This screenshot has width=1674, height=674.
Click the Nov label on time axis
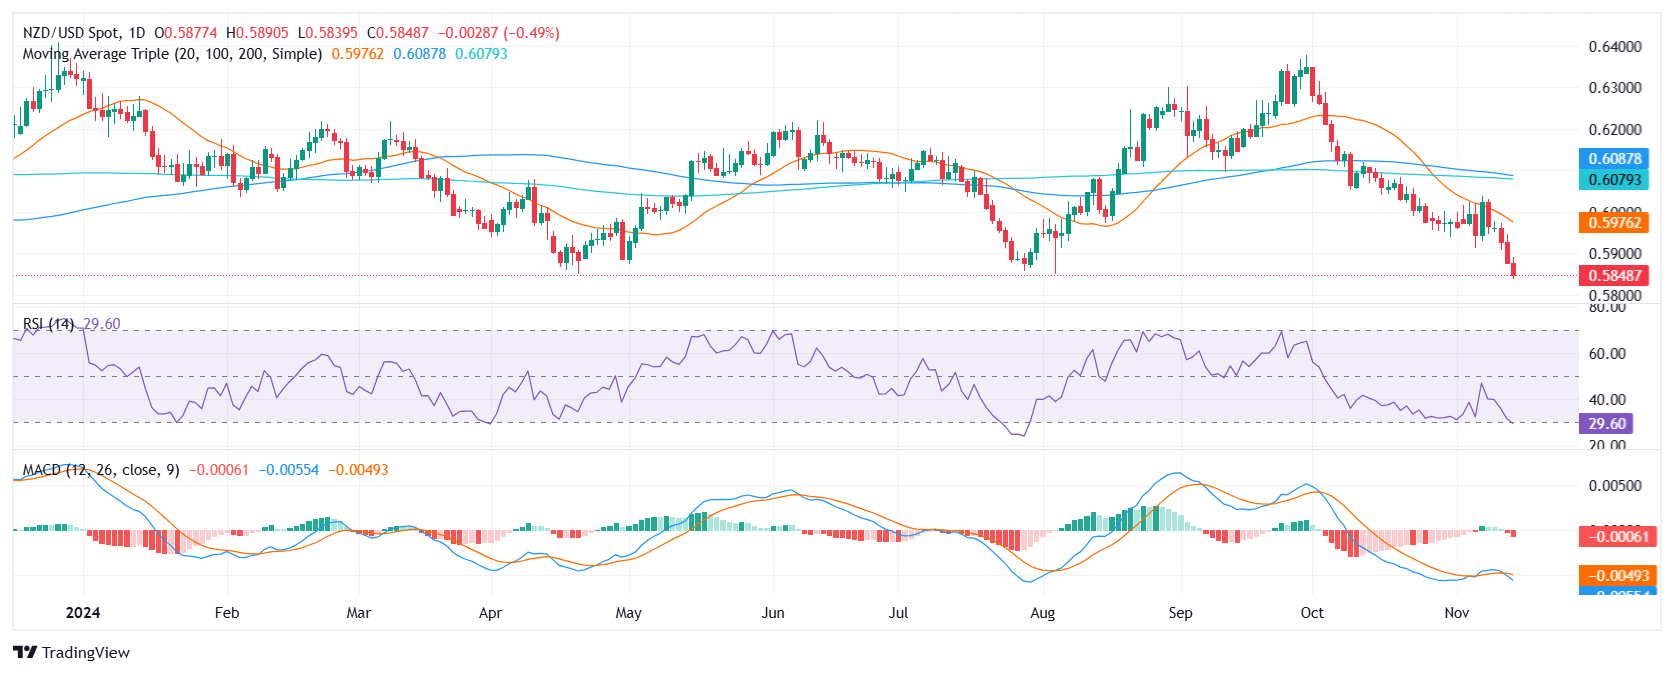tap(1456, 613)
